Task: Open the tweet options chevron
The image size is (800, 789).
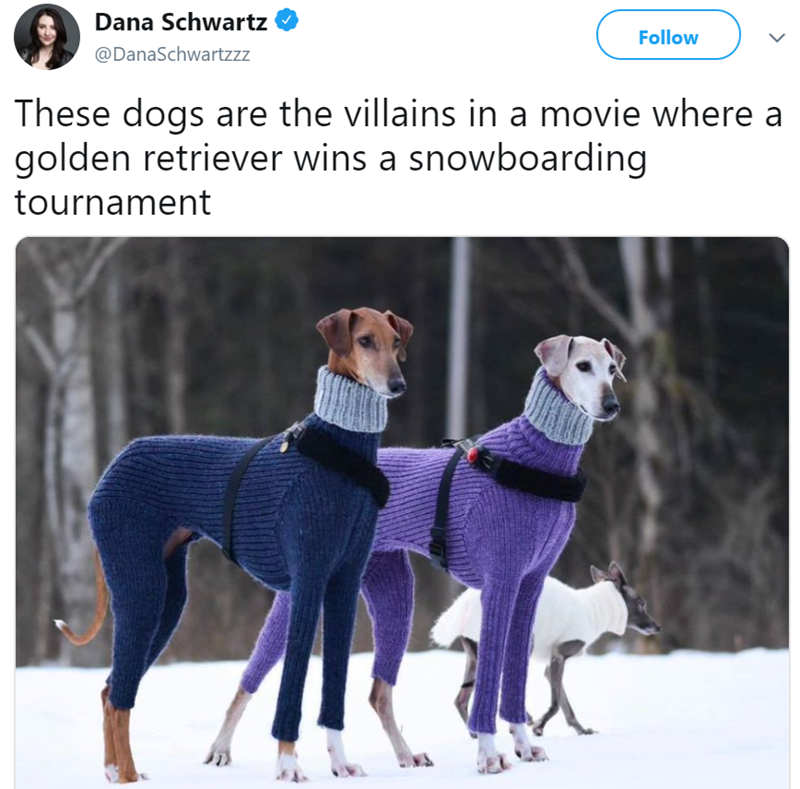Action: 777,37
